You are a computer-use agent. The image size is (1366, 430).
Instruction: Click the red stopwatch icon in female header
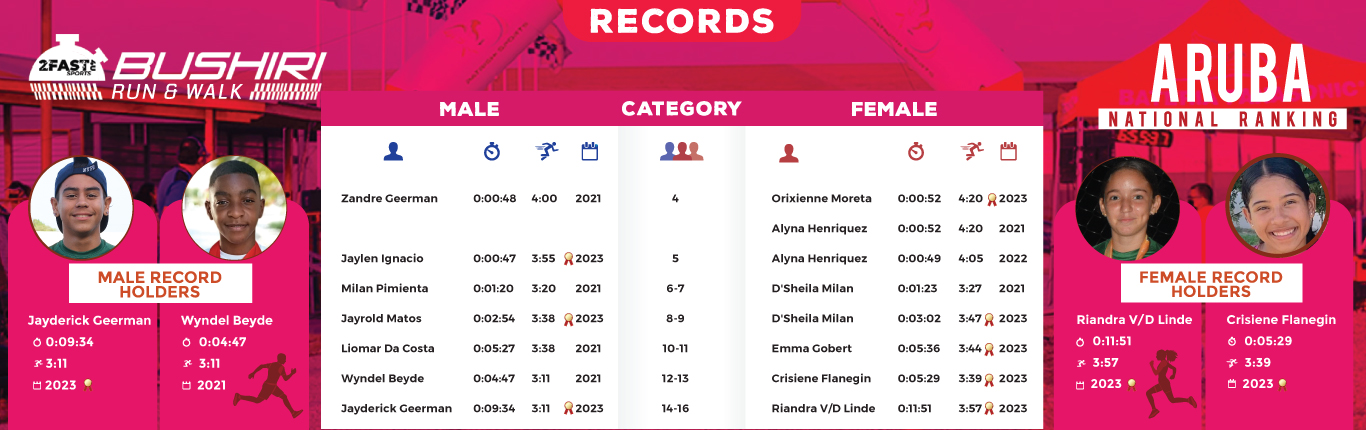pos(916,152)
